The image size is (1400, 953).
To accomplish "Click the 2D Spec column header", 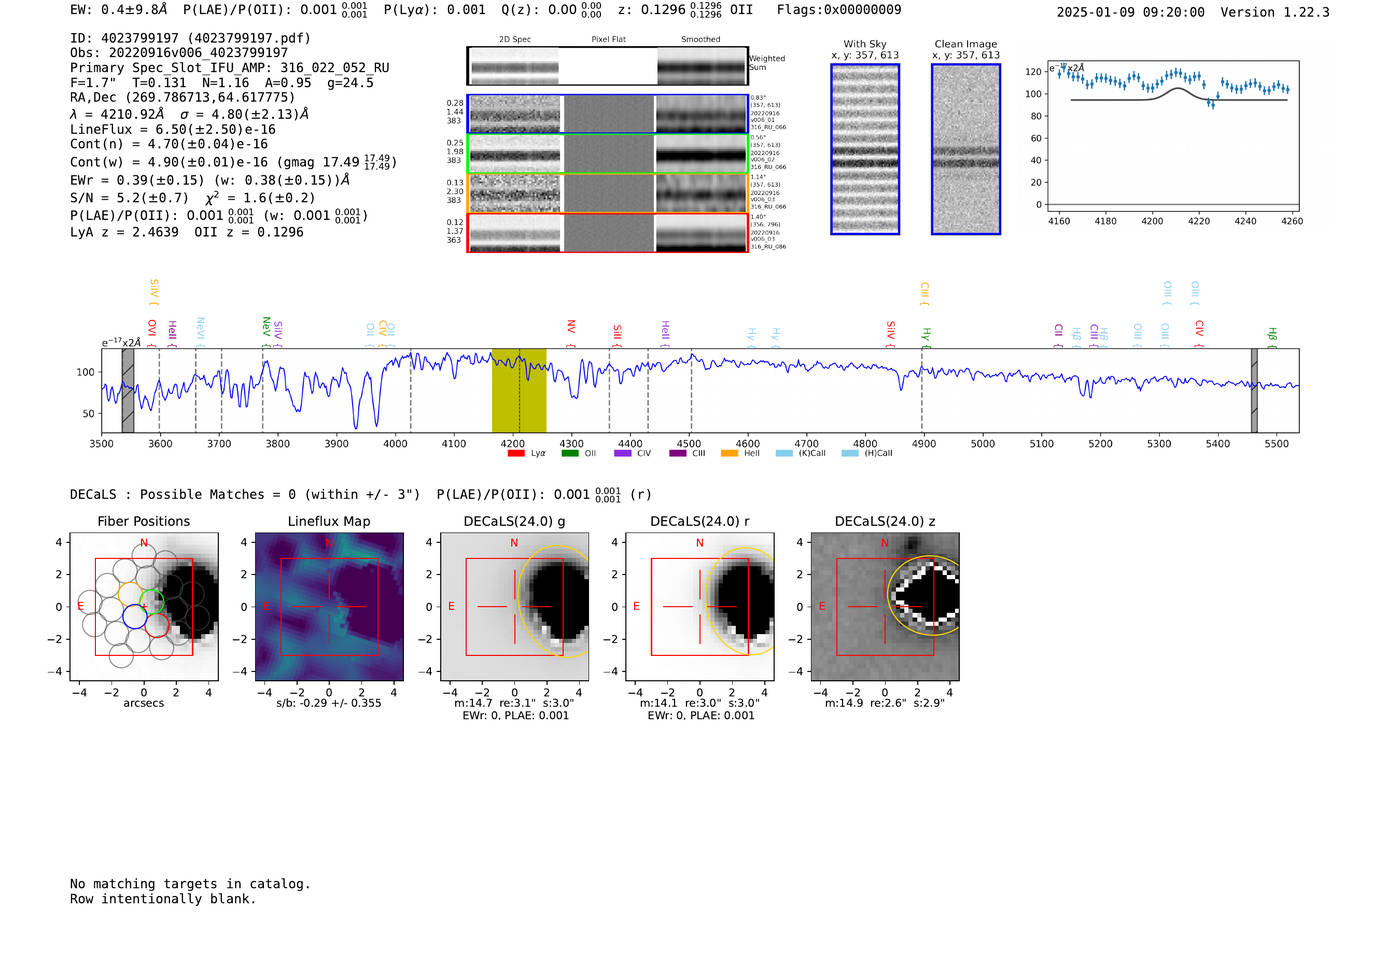I will (515, 40).
